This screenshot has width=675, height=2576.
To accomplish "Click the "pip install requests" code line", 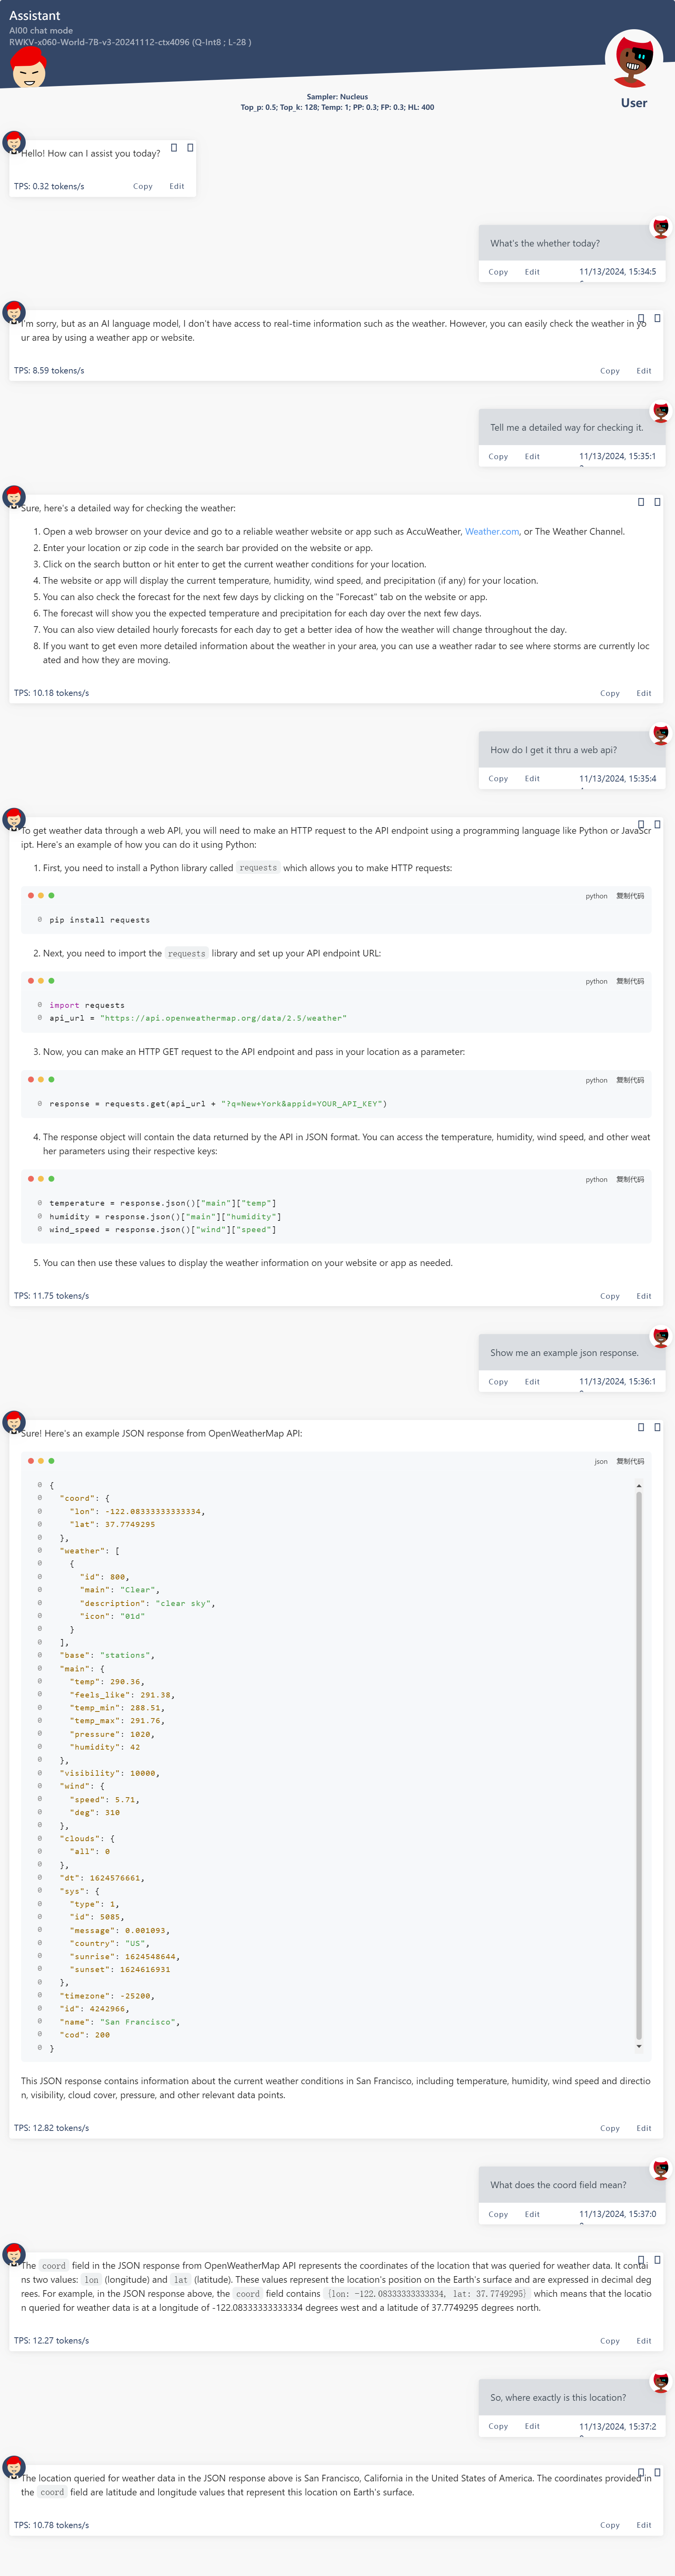I will coord(100,920).
